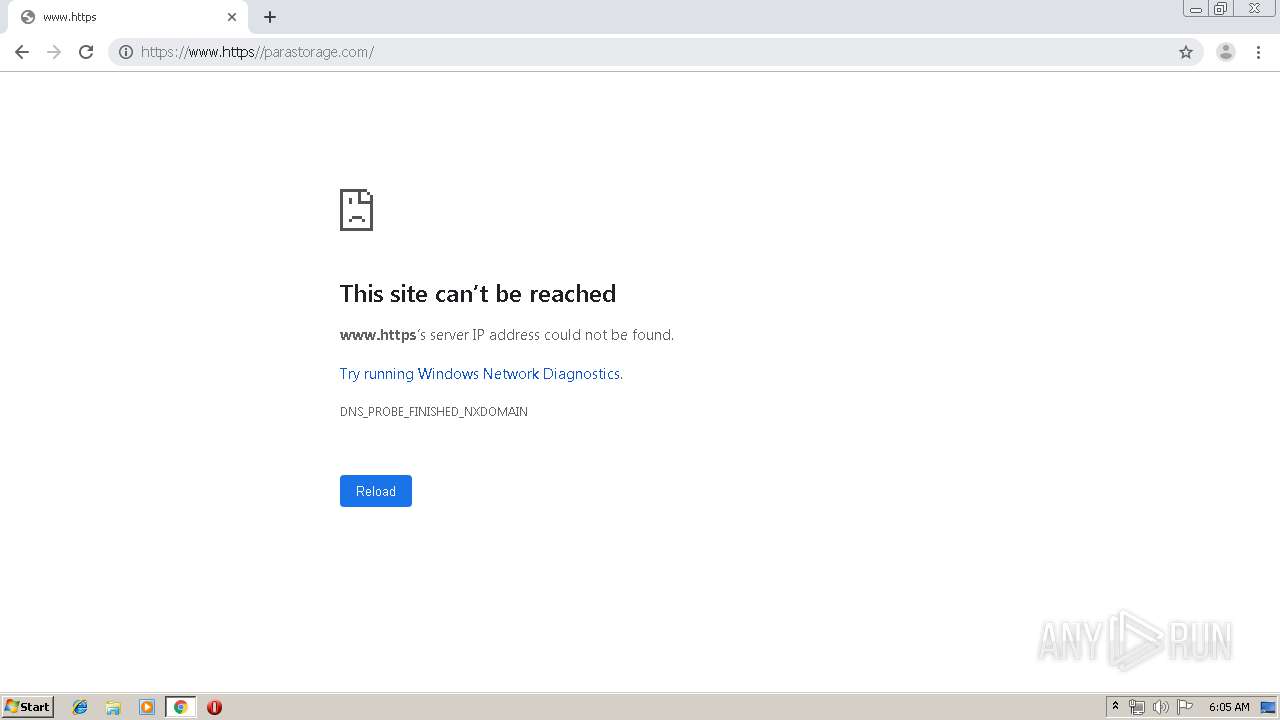Click the blue Reload button
1280x720 pixels.
pos(376,491)
